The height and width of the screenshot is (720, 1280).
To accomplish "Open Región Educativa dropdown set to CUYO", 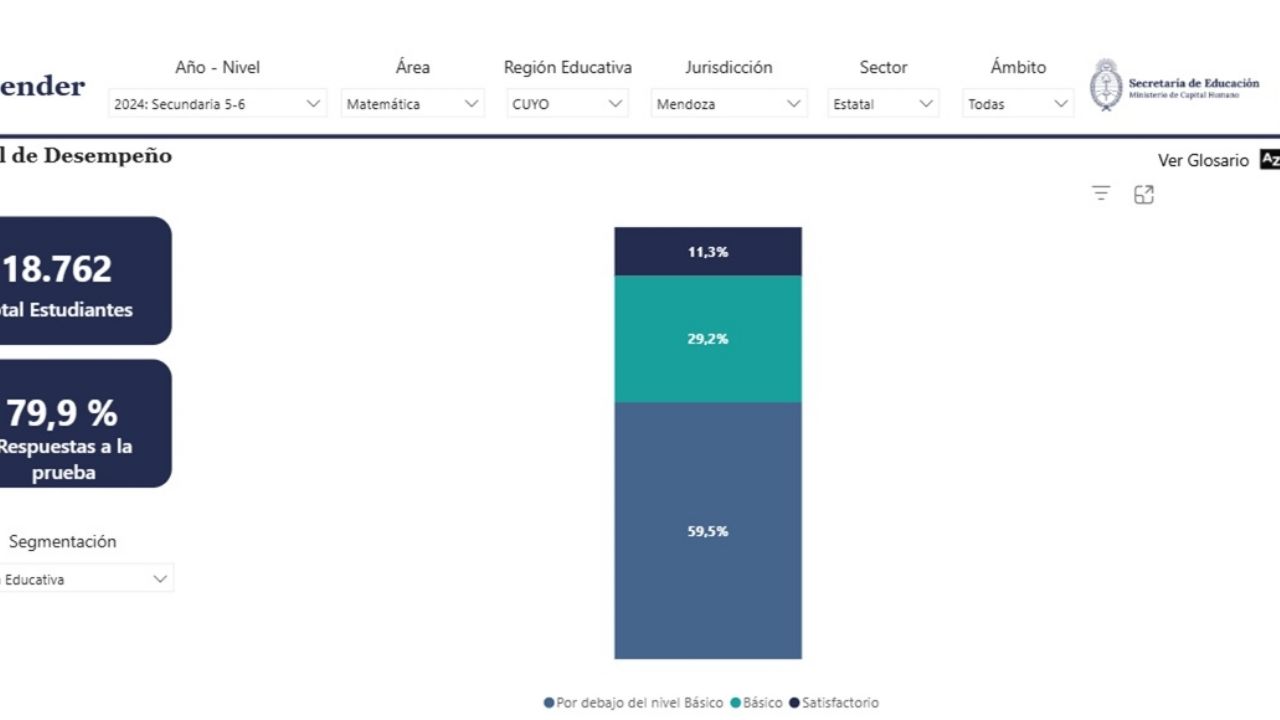I will [567, 104].
